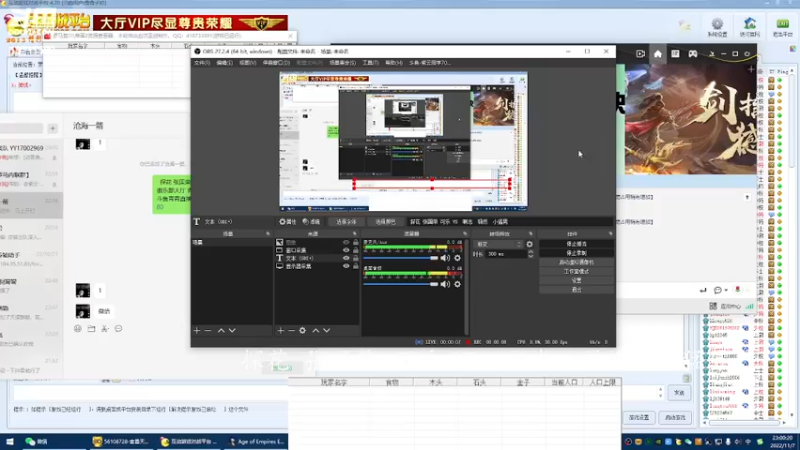
Task: Click the home icon in game platform window
Action: point(658,54)
